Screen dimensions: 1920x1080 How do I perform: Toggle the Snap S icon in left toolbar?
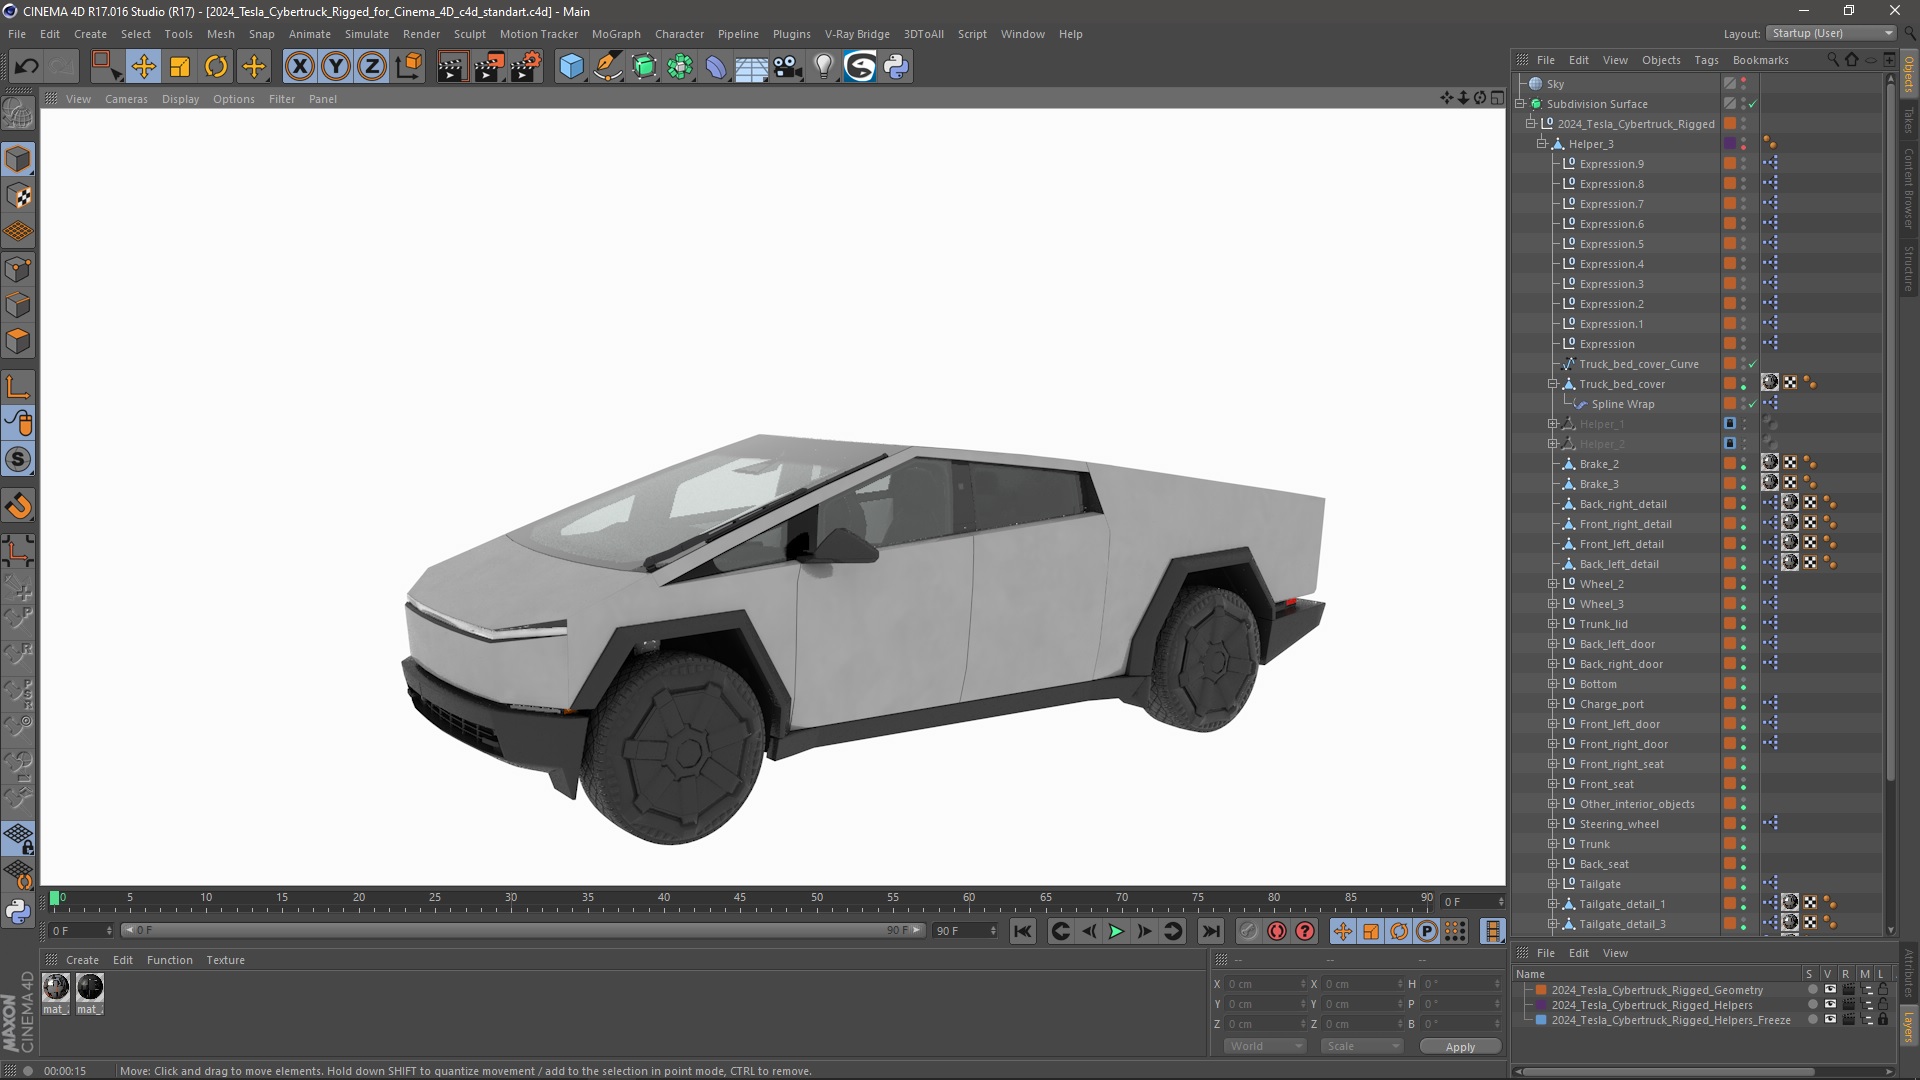pyautogui.click(x=18, y=460)
